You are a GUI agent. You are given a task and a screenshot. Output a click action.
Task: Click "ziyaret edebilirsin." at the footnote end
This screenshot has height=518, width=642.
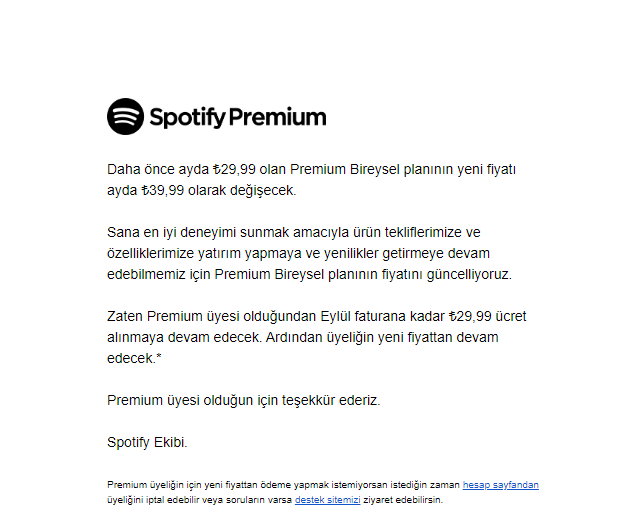403,500
